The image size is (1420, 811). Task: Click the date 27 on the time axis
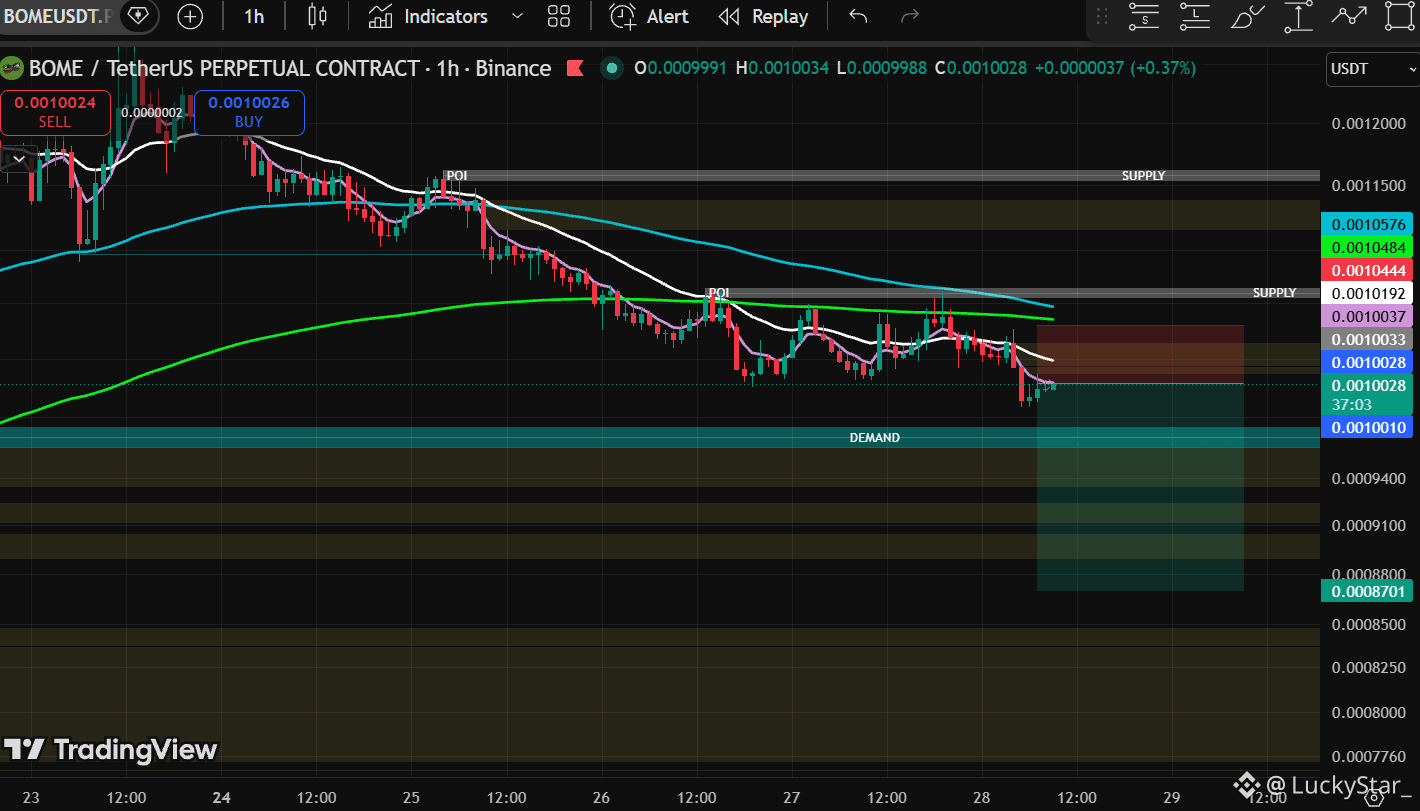click(x=792, y=797)
